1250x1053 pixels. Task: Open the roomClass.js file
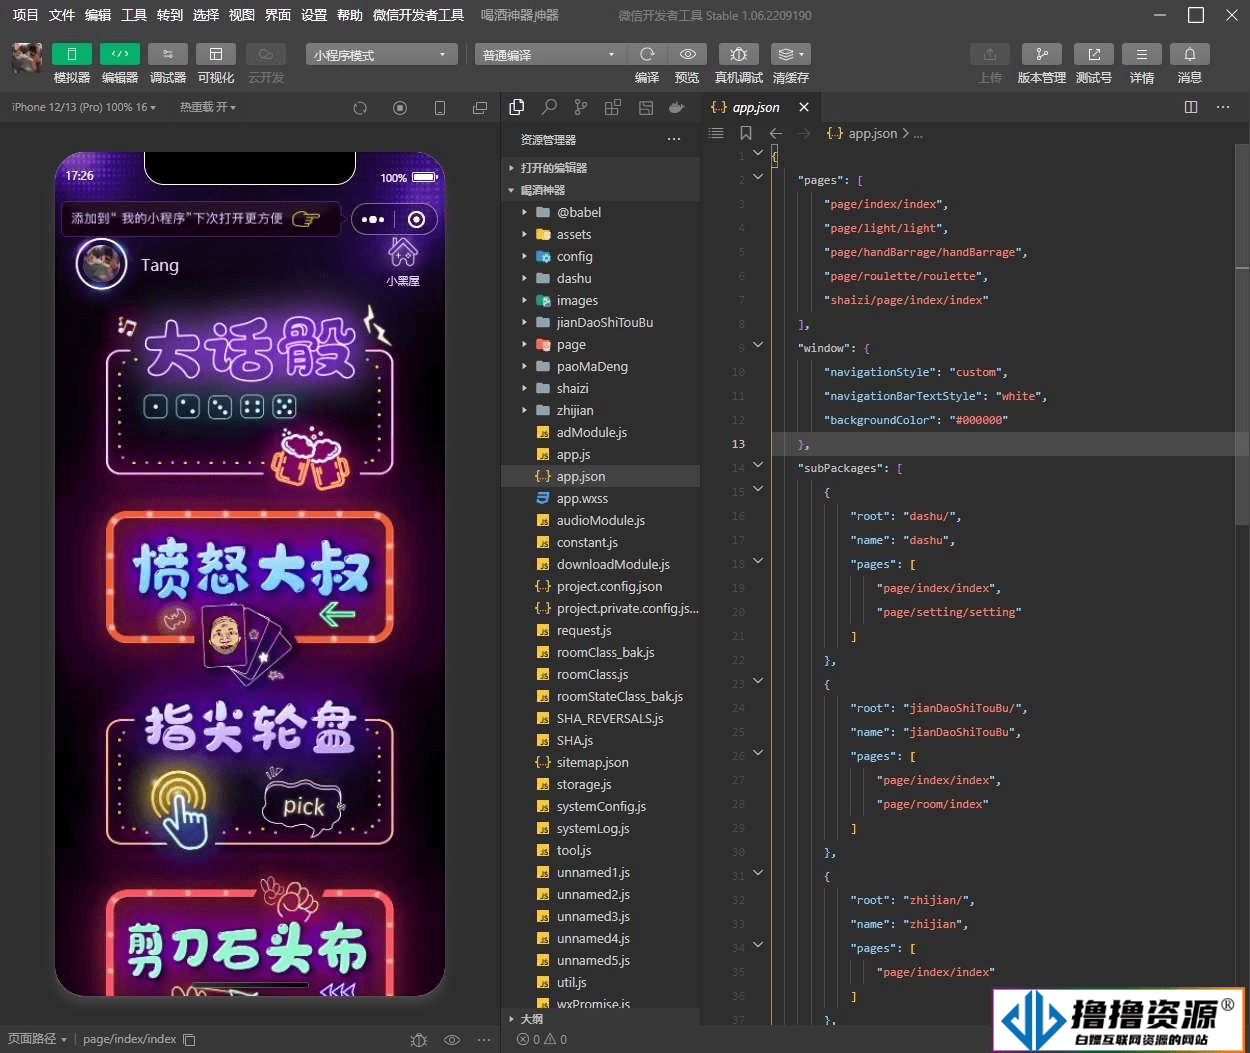point(600,674)
